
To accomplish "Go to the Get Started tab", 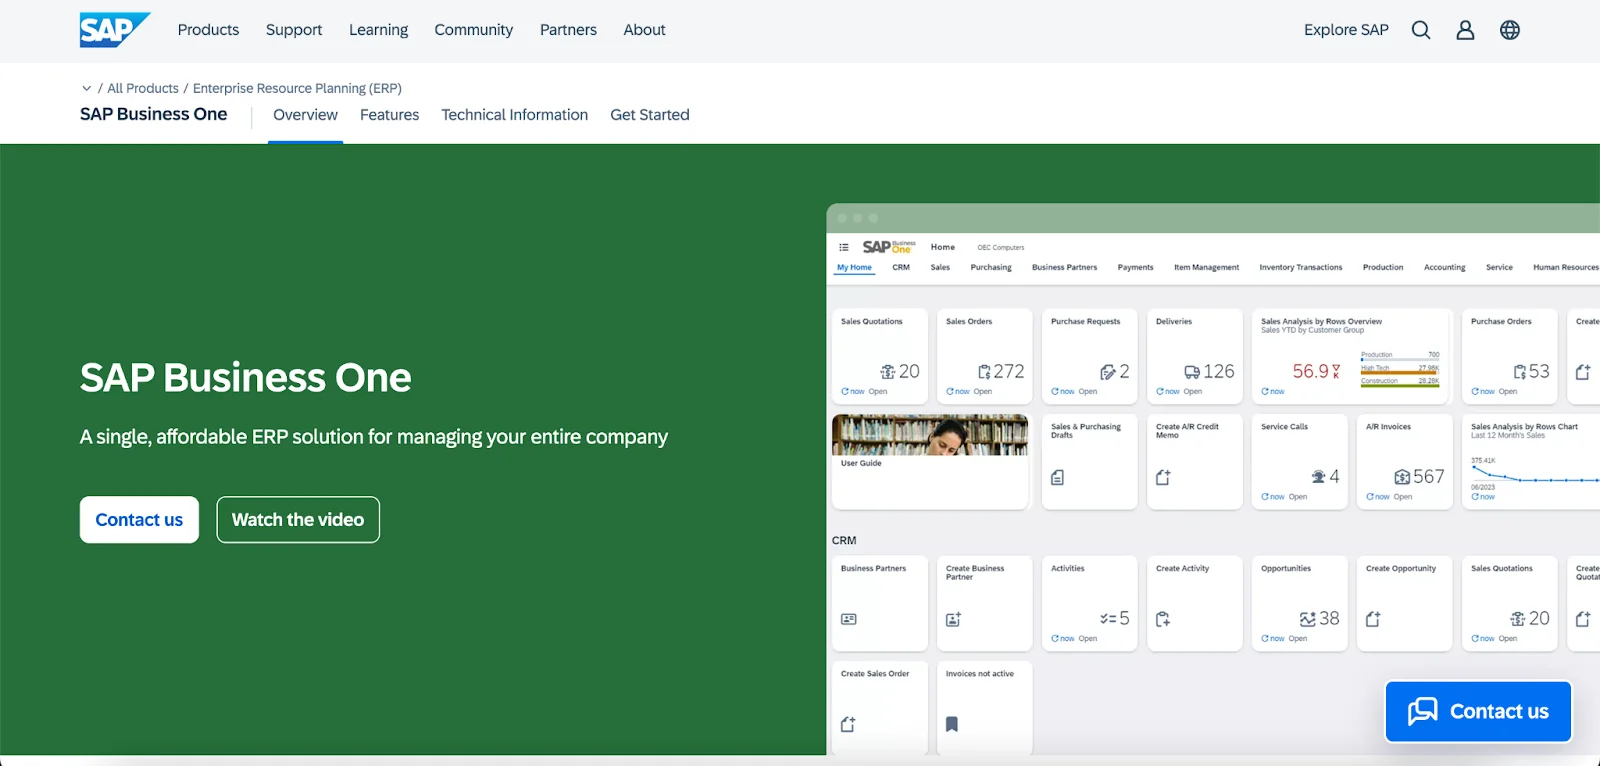I will coord(649,115).
